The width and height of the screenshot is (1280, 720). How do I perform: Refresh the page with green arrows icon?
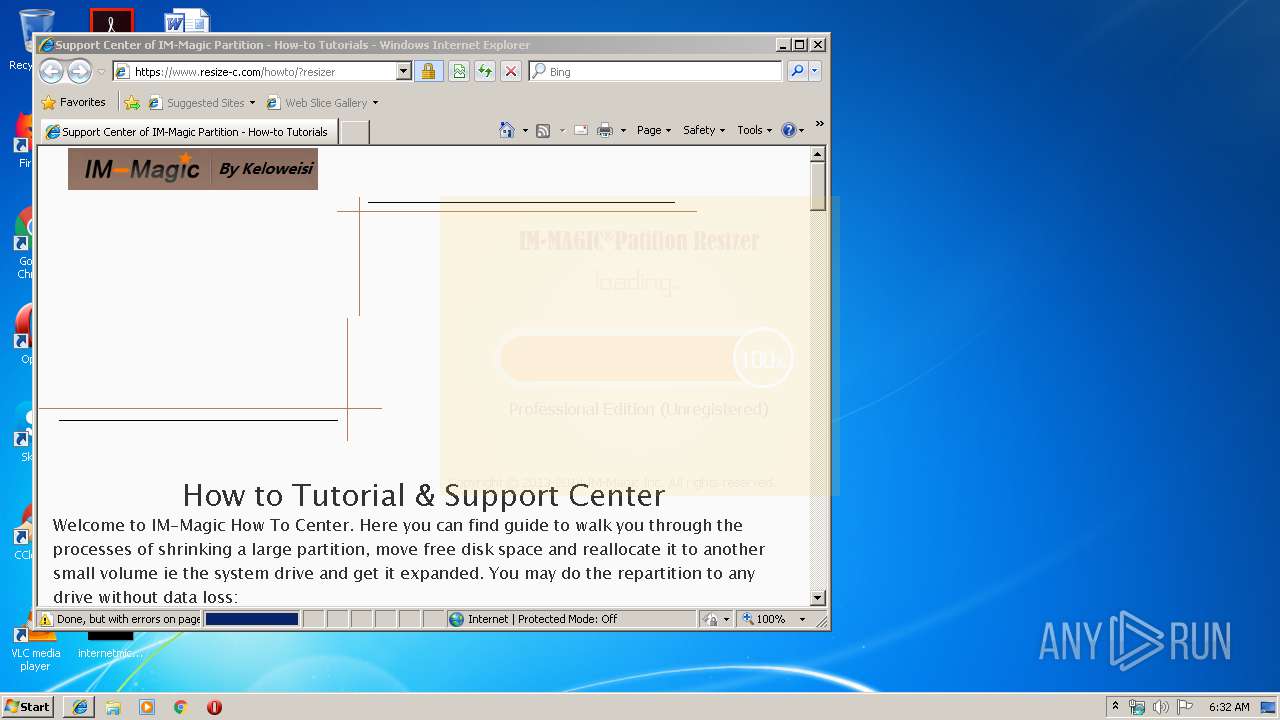[485, 71]
